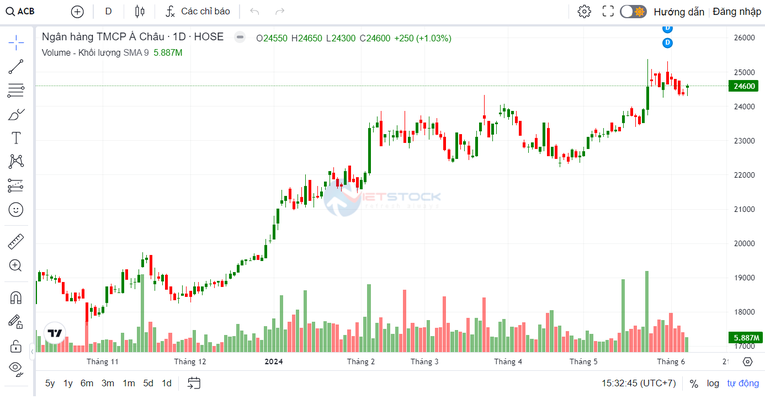
Task: Open prediction and measurement tools
Action: pyautogui.click(x=16, y=185)
